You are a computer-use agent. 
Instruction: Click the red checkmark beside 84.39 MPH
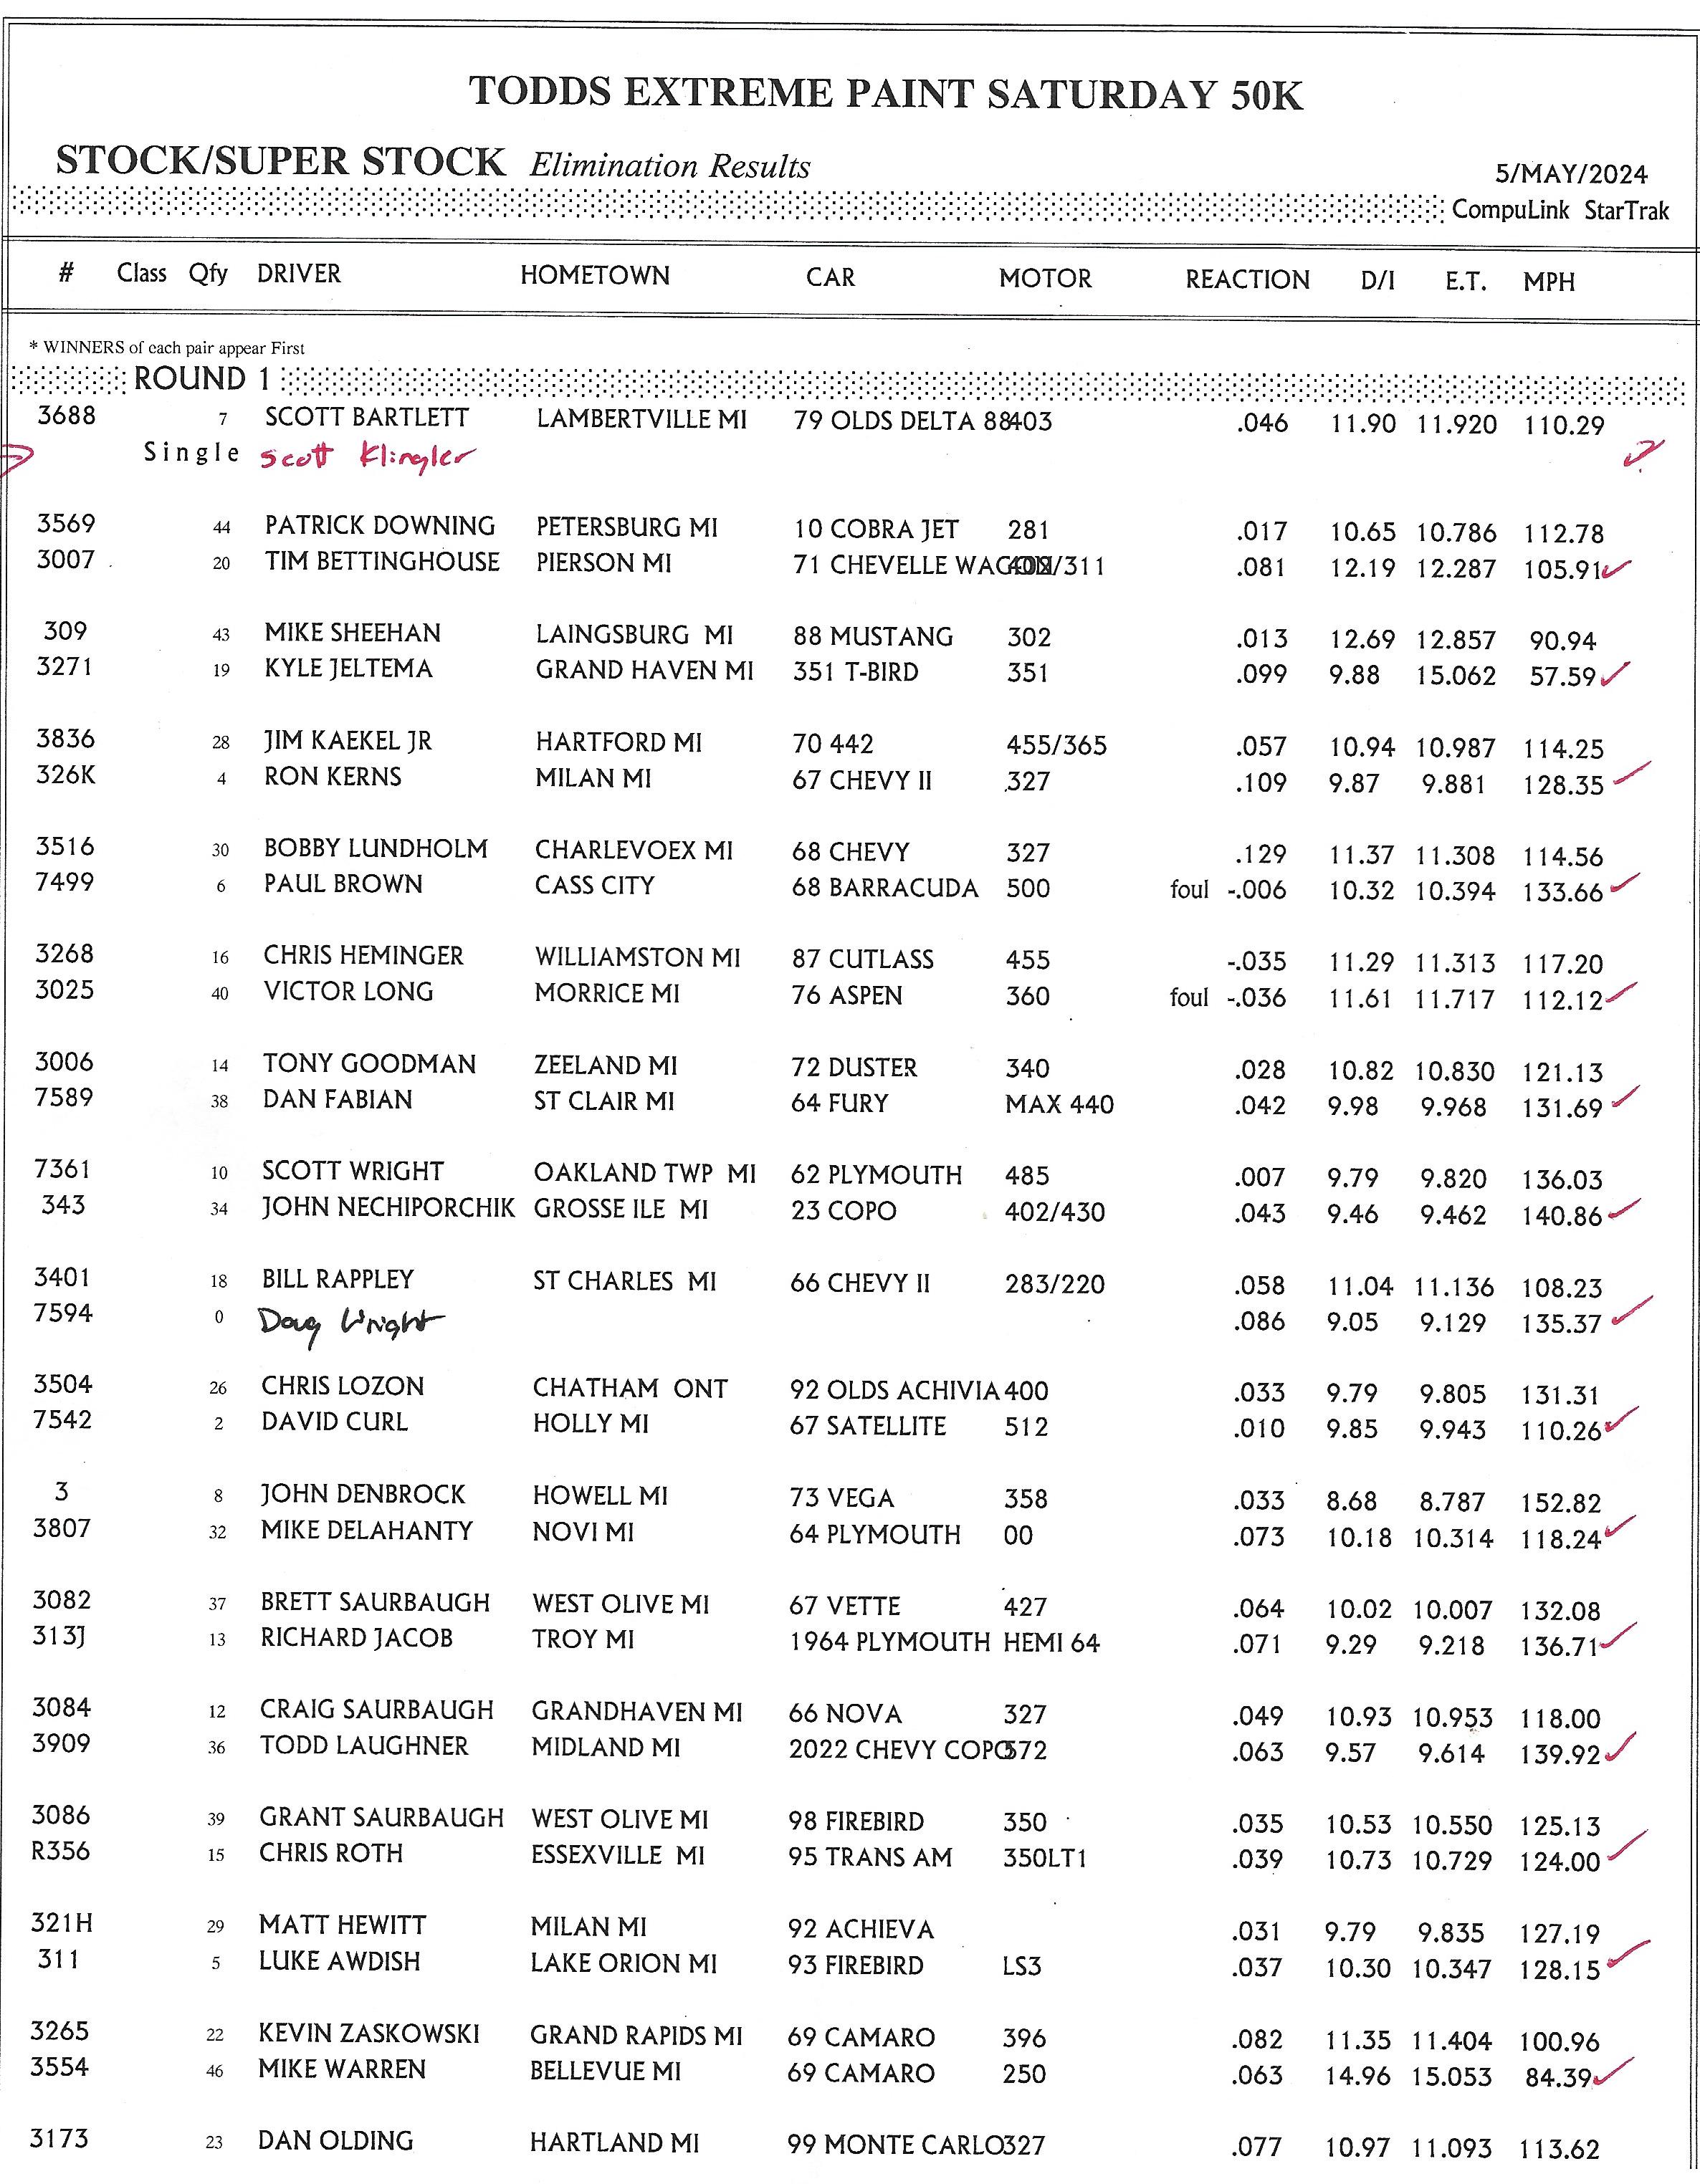pyautogui.click(x=1613, y=2072)
